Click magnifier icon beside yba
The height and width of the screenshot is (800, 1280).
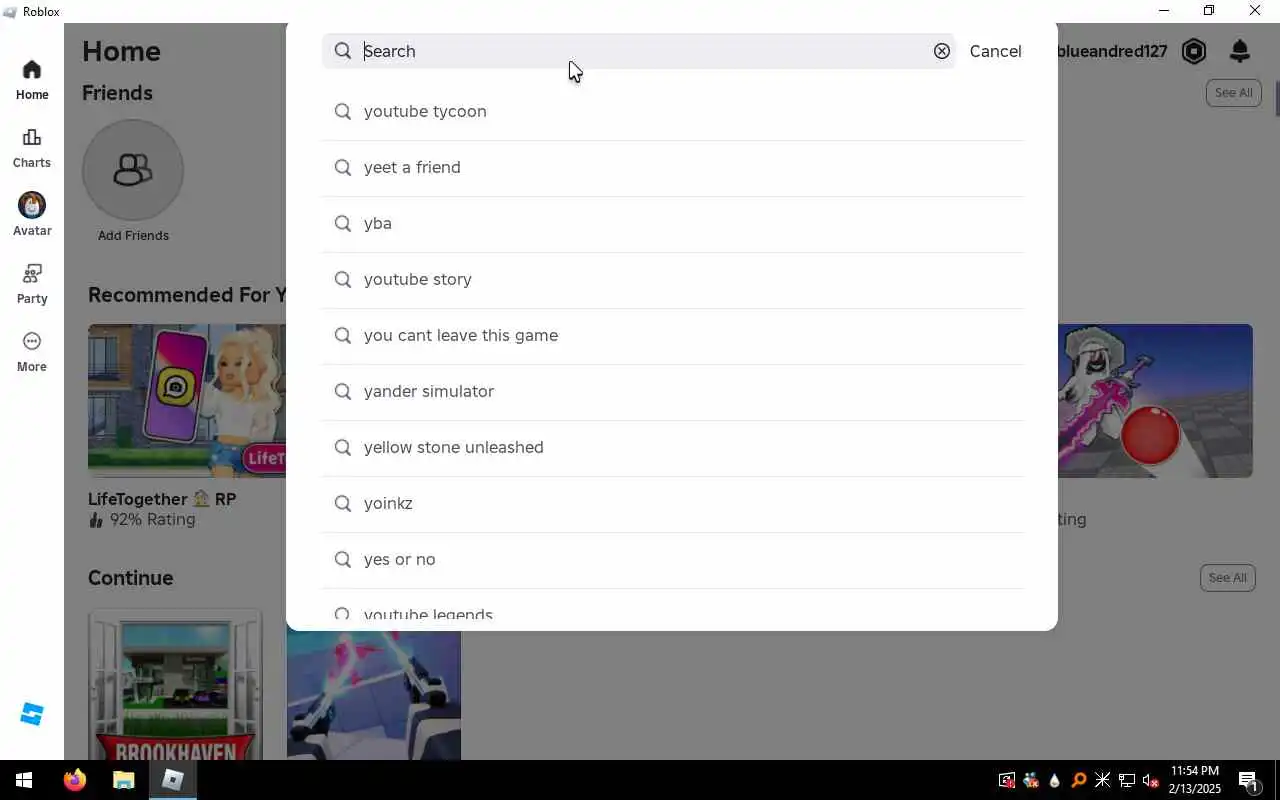[343, 223]
